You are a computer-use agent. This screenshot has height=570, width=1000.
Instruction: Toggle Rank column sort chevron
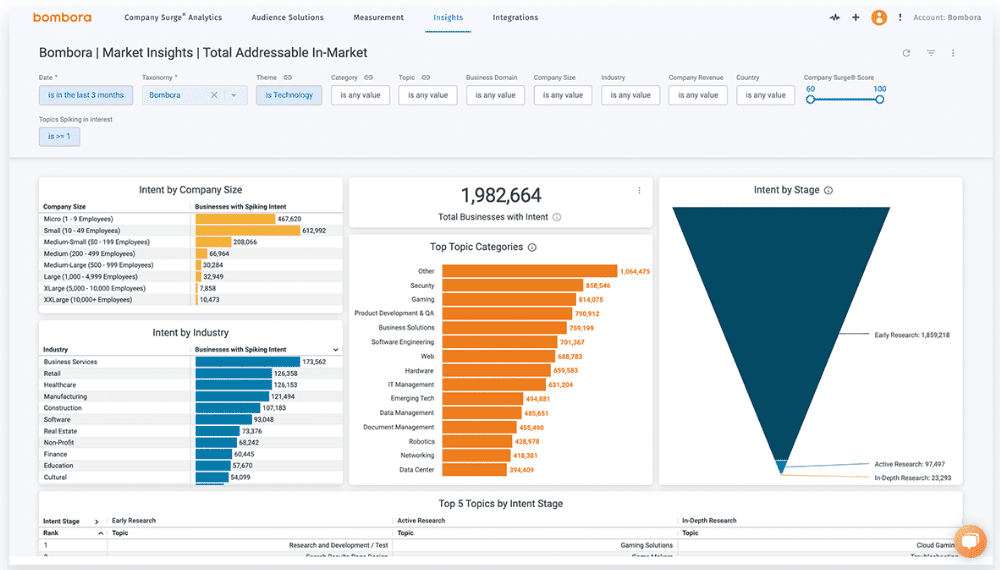point(101,533)
